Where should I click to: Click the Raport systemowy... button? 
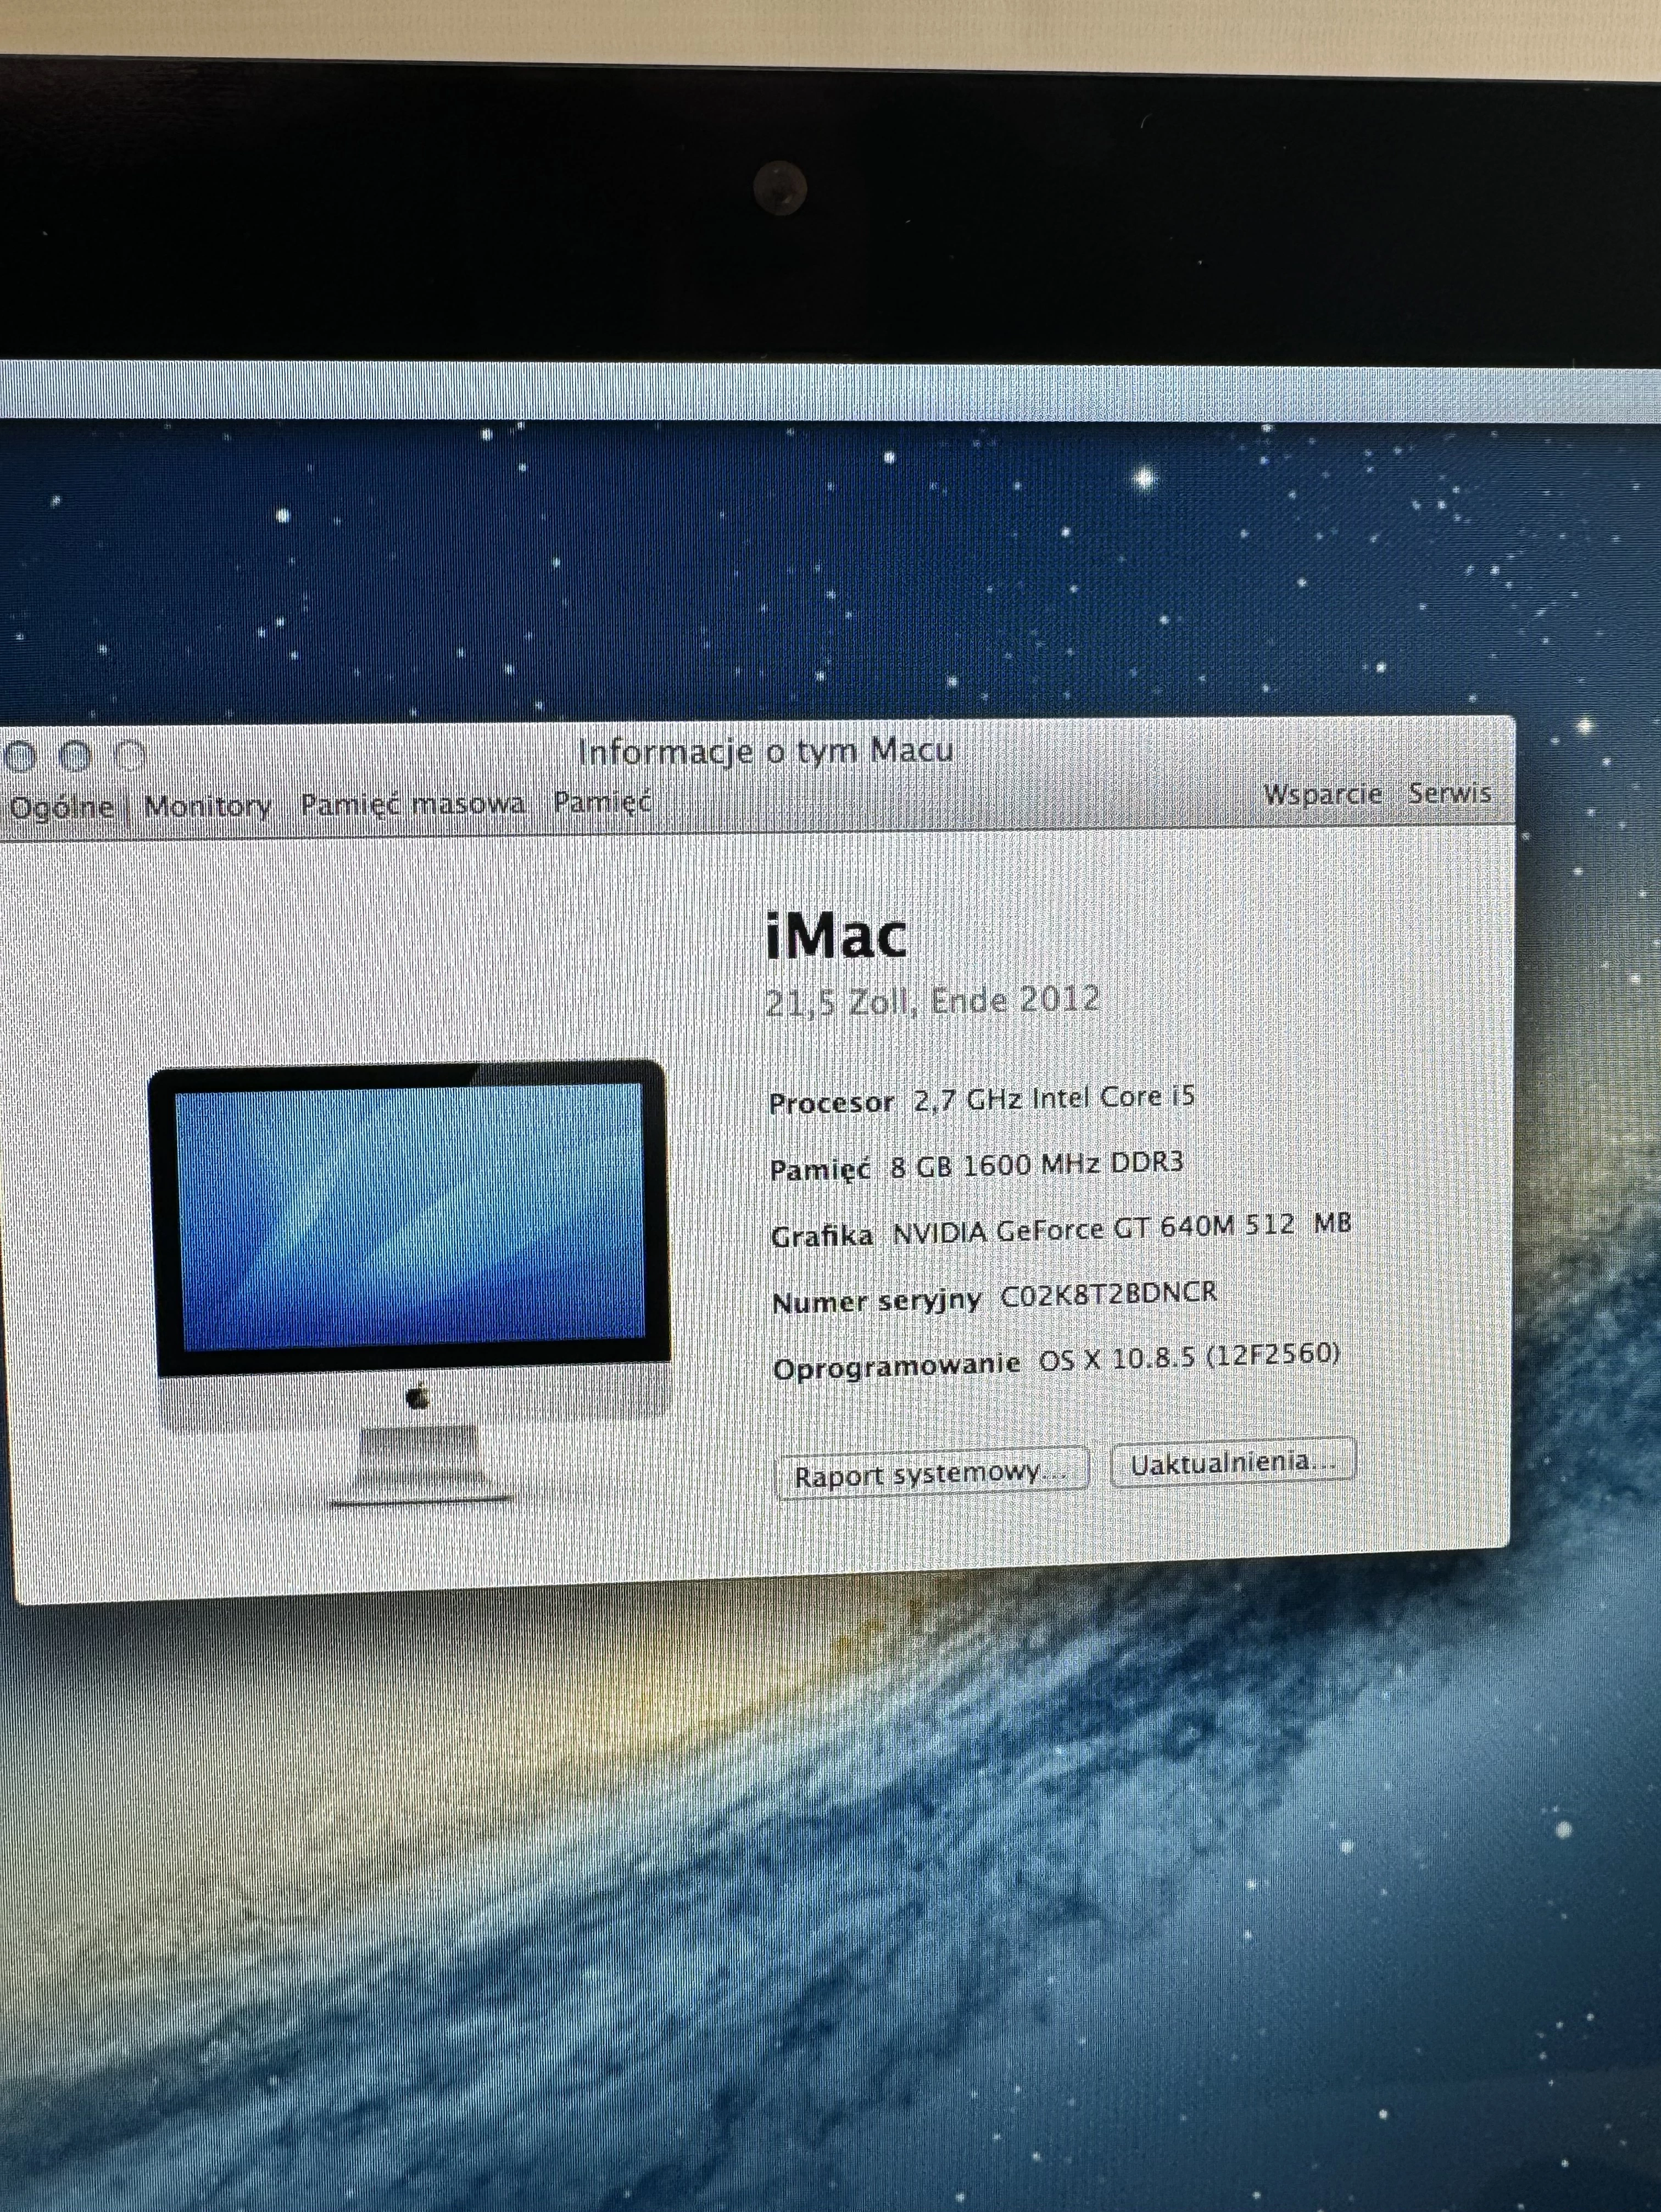coord(931,1474)
